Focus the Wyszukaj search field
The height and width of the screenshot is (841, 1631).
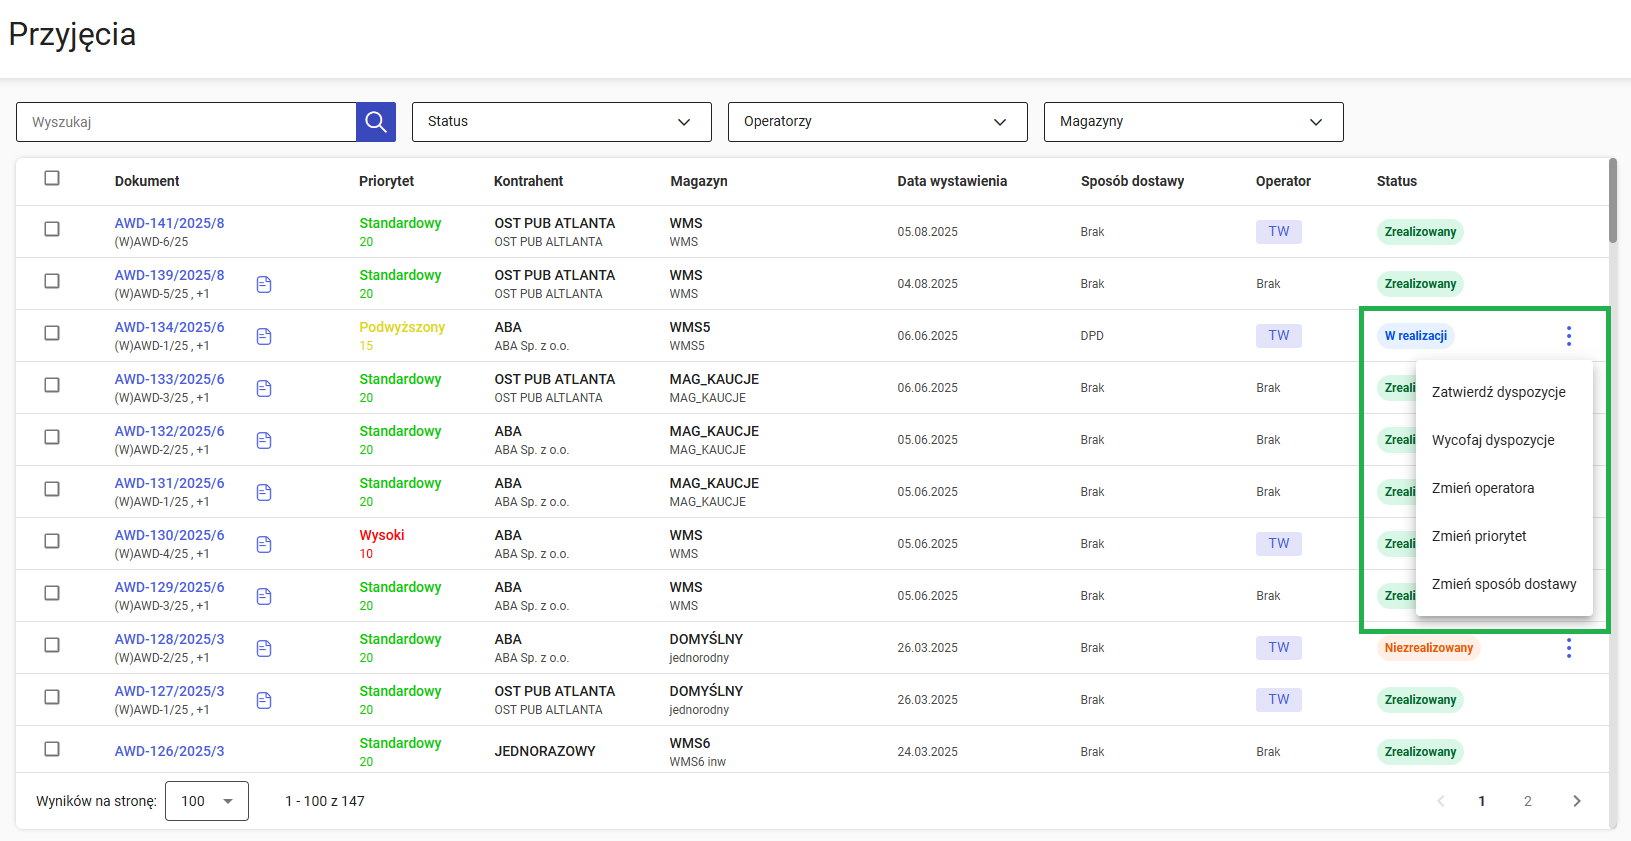click(x=186, y=122)
